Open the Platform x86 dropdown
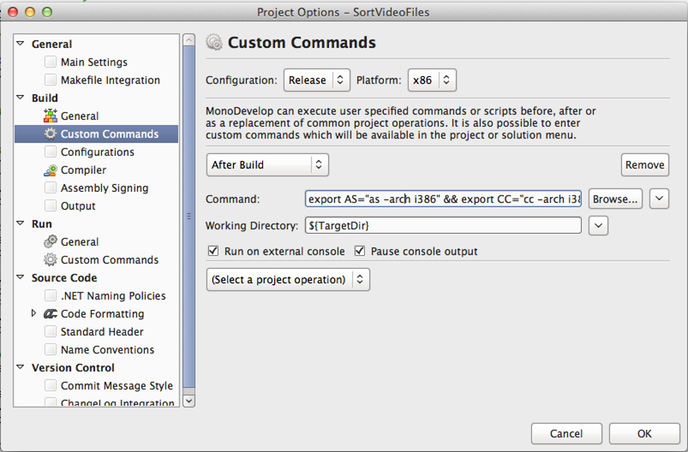 coord(433,79)
